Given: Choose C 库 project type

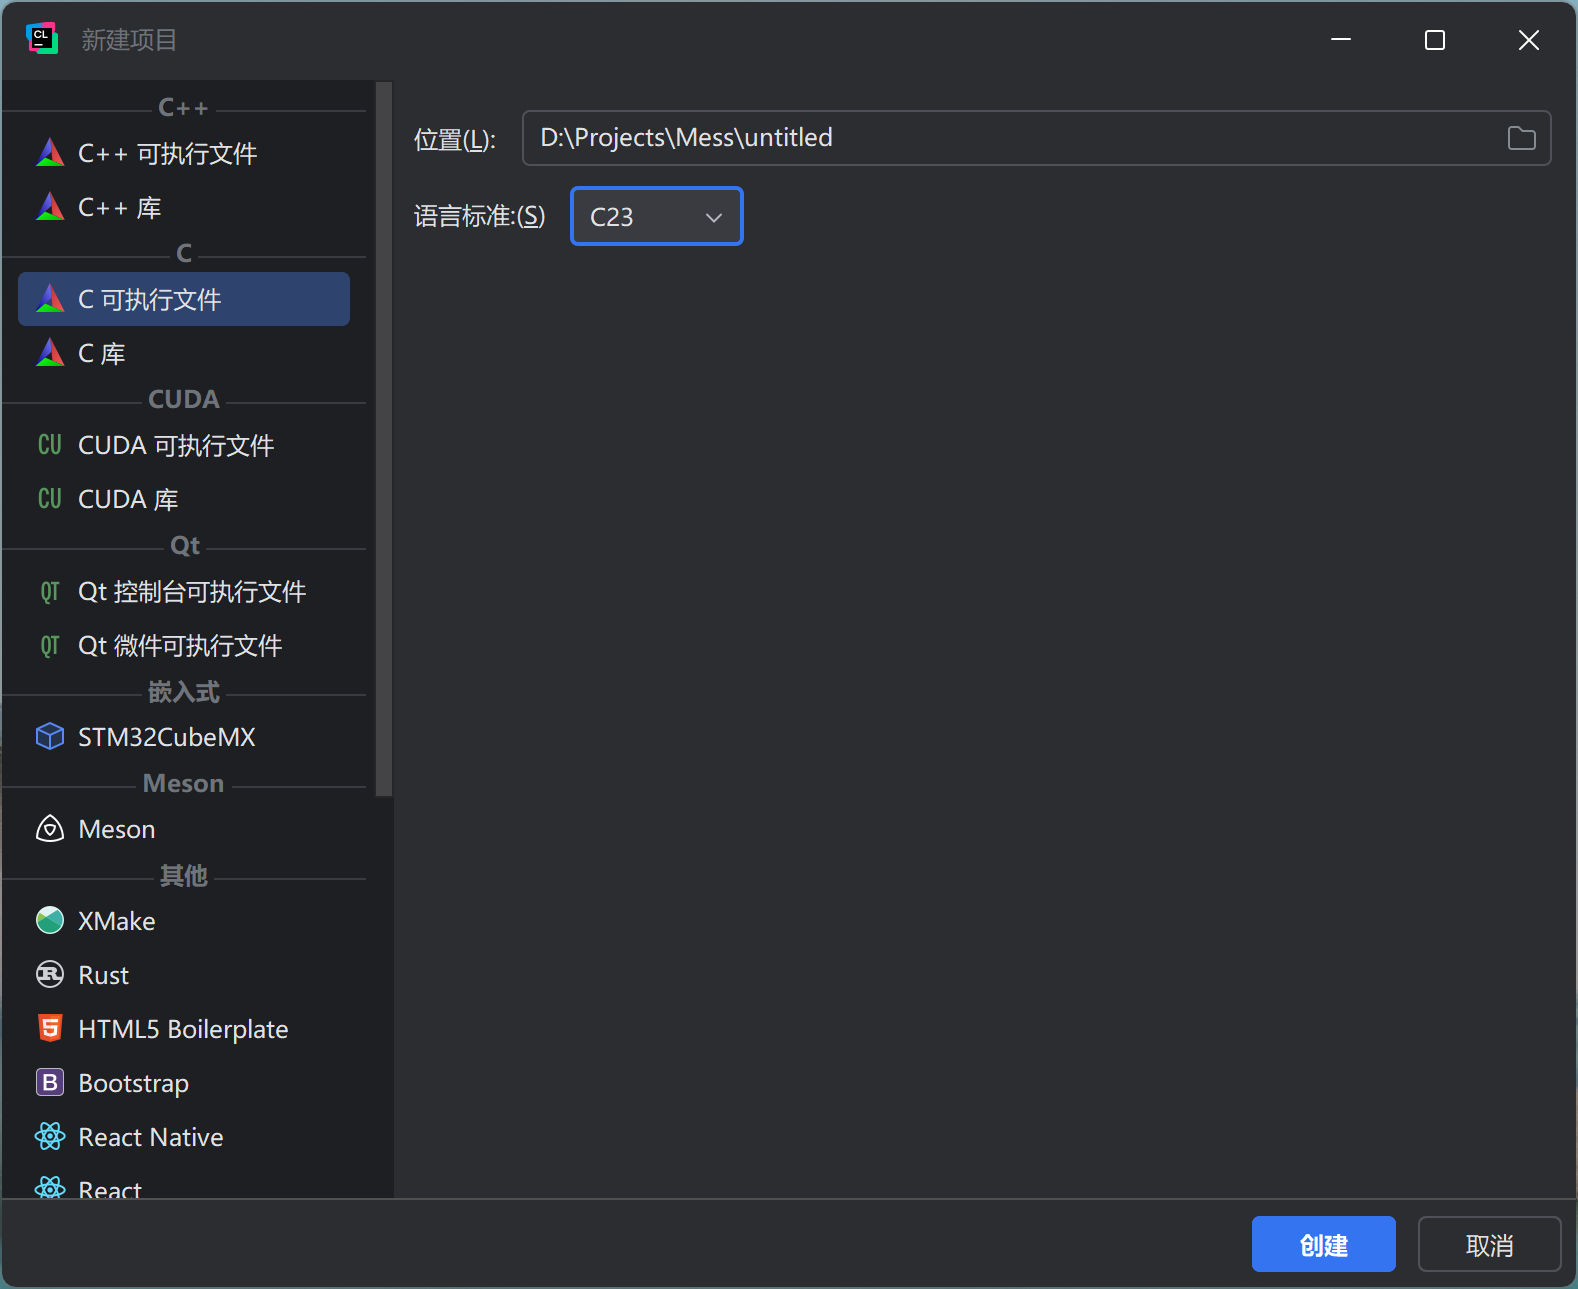Looking at the screenshot, I should tap(102, 354).
